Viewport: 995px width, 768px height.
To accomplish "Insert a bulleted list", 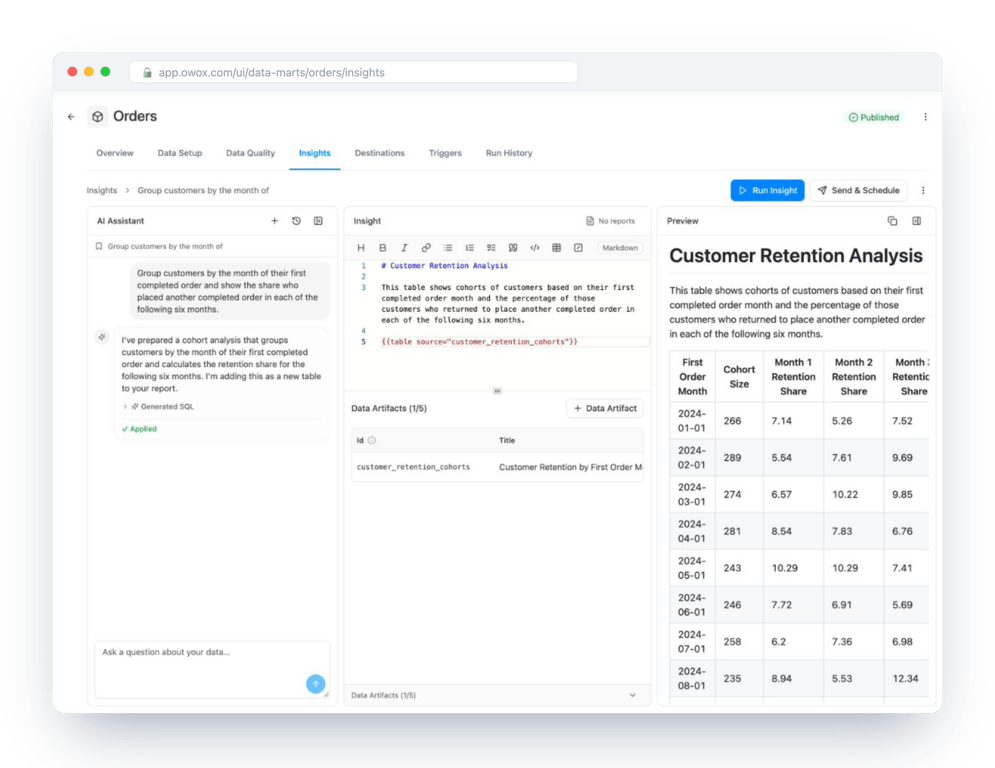I will [x=448, y=248].
